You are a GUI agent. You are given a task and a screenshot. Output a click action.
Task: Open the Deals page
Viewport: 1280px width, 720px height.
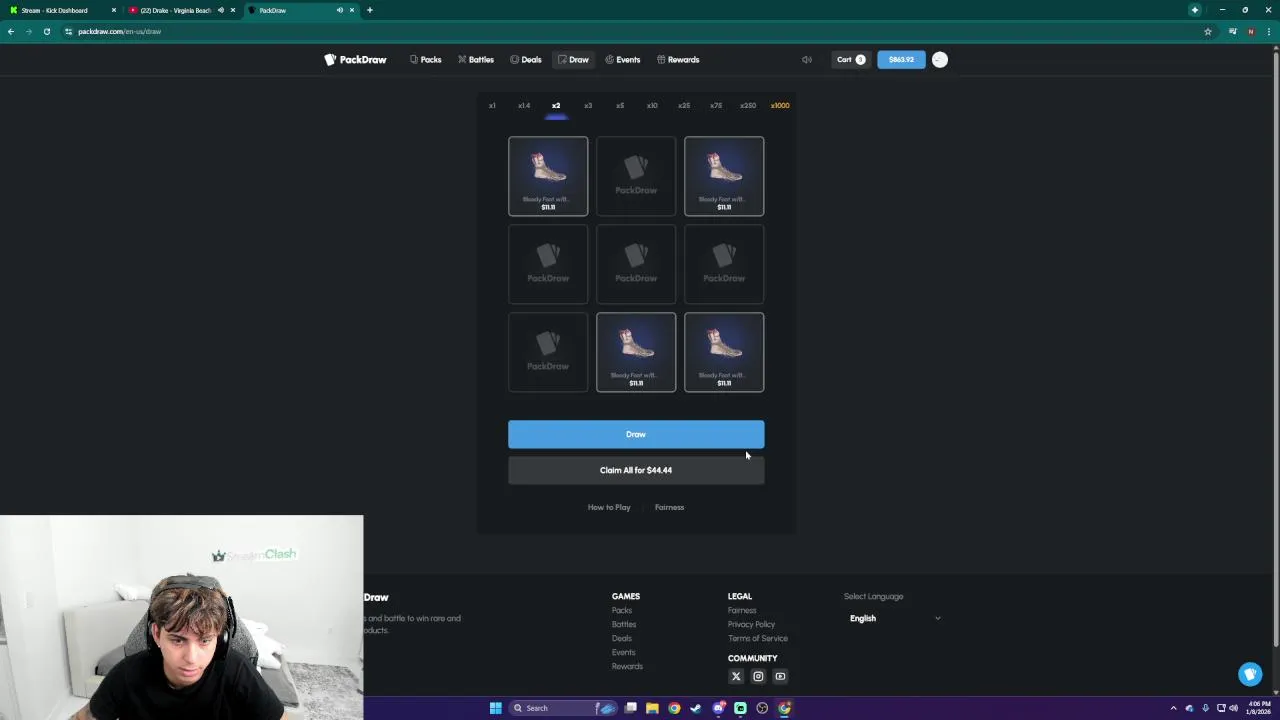(x=526, y=60)
